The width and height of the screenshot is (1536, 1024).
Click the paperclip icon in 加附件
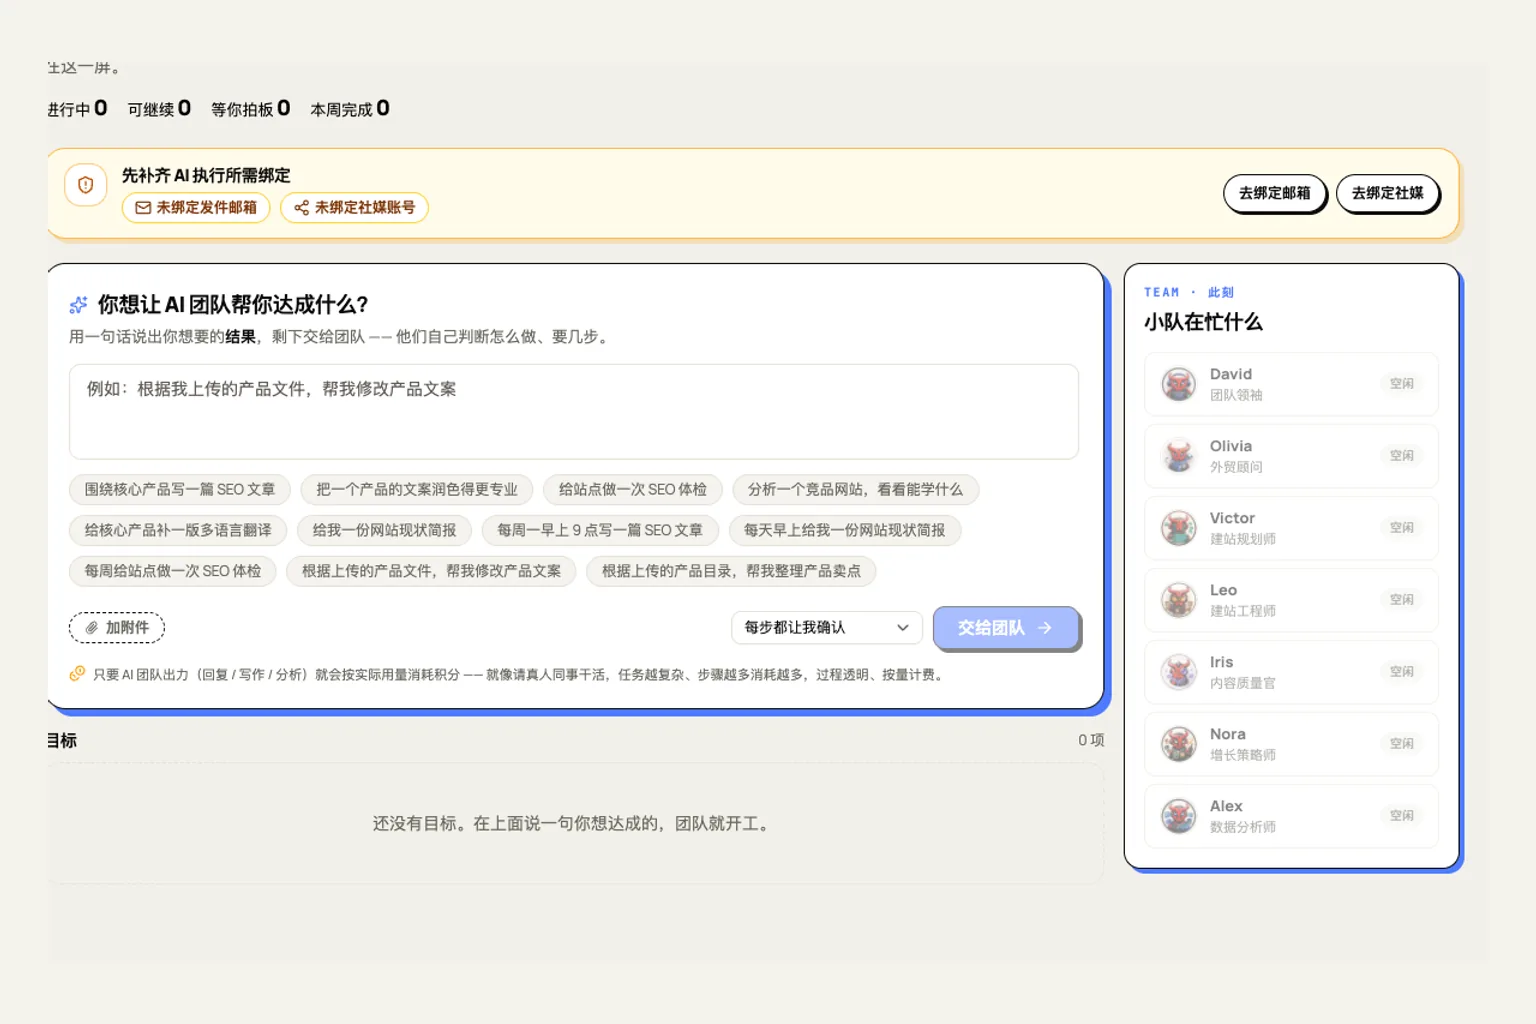click(x=92, y=628)
